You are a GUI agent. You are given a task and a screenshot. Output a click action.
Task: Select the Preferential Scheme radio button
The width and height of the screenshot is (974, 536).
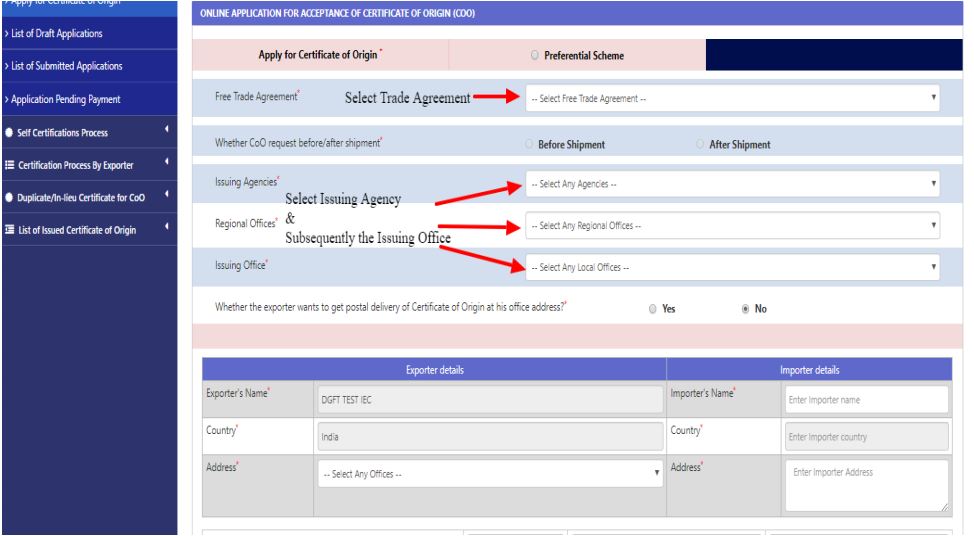pyautogui.click(x=535, y=55)
